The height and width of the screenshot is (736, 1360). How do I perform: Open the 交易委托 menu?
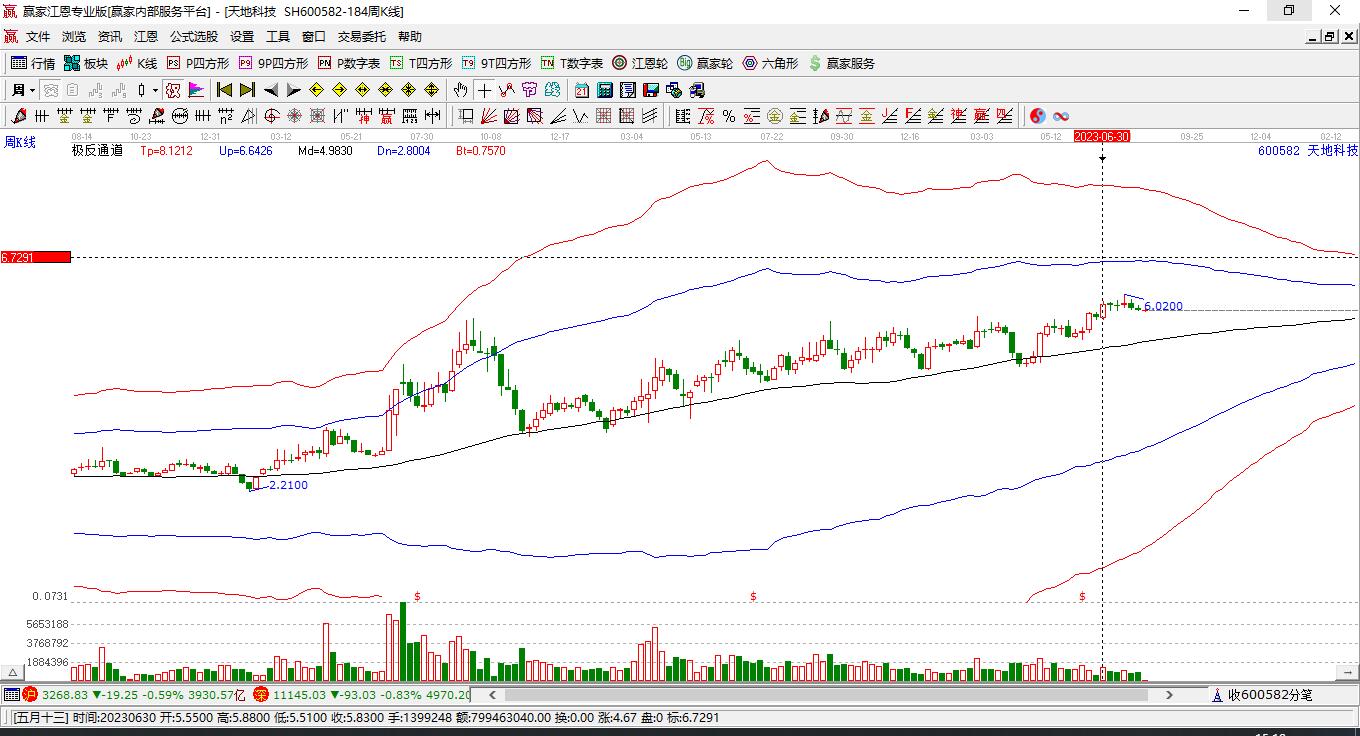click(x=361, y=37)
